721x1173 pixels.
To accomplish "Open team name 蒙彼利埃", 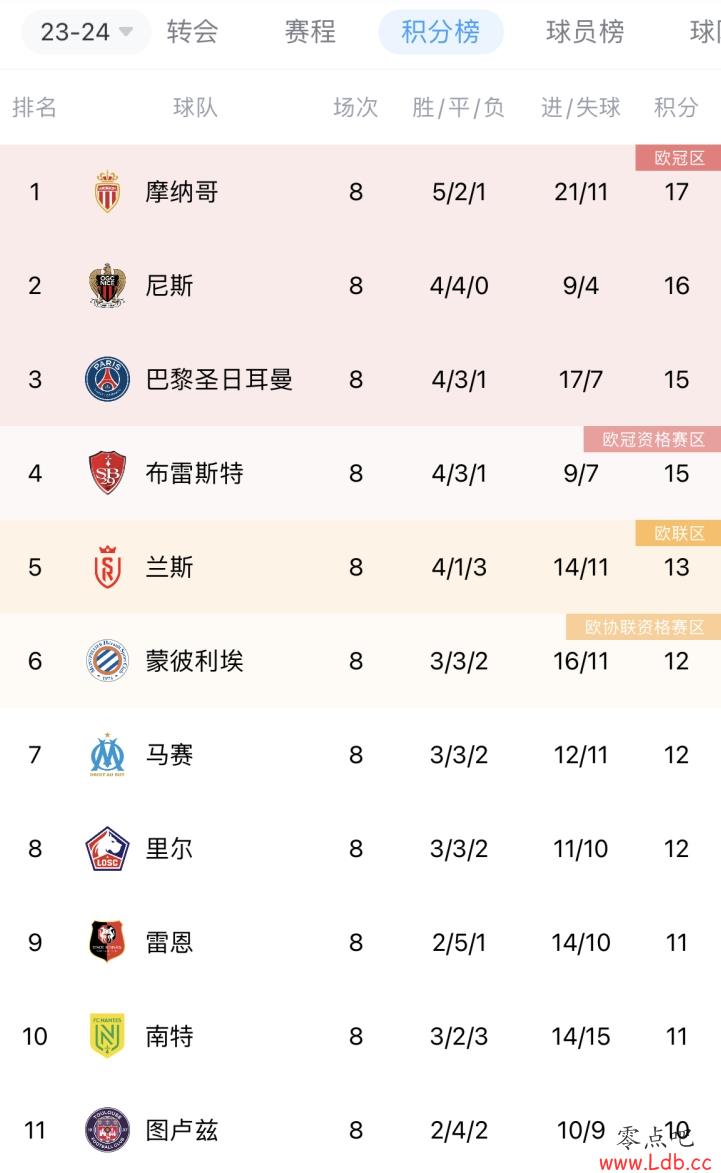I will pyautogui.click(x=195, y=661).
